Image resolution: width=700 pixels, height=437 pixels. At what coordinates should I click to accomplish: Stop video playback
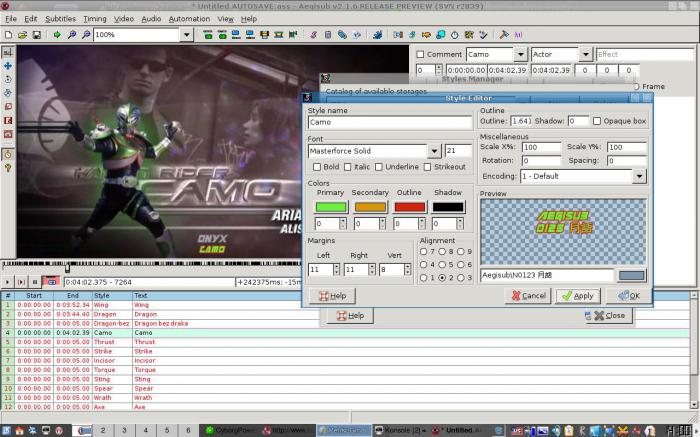(34, 282)
